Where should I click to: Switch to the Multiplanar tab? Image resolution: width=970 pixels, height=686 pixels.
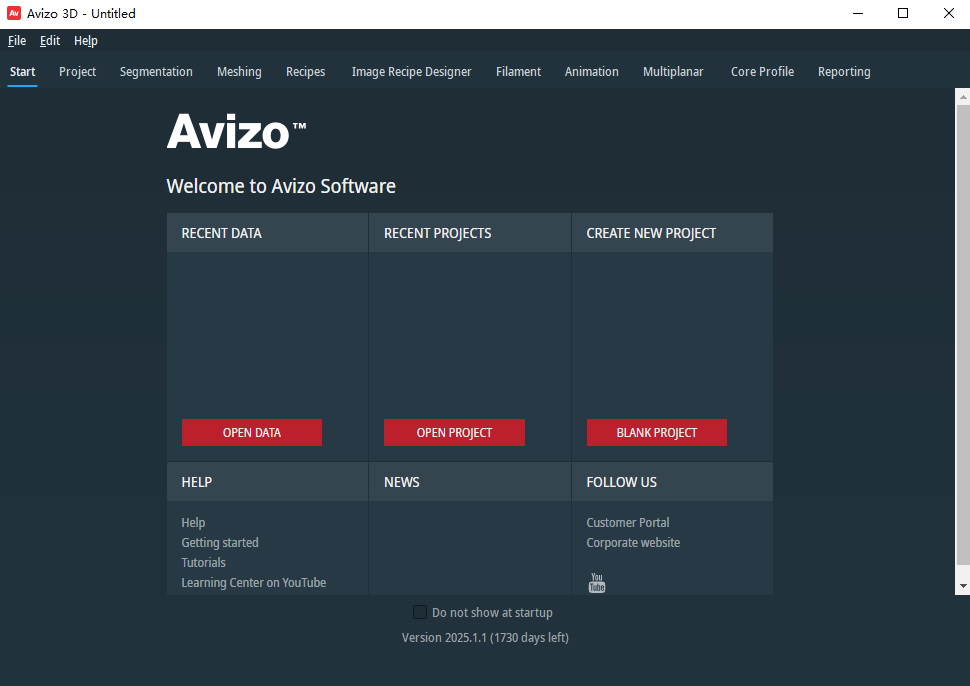pyautogui.click(x=673, y=72)
